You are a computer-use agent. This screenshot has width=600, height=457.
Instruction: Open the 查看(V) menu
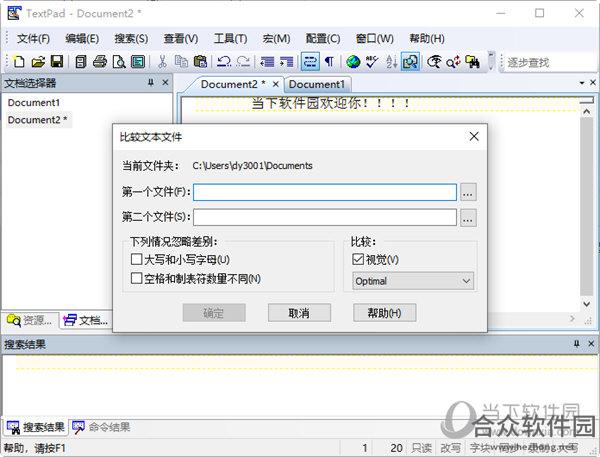pyautogui.click(x=181, y=38)
